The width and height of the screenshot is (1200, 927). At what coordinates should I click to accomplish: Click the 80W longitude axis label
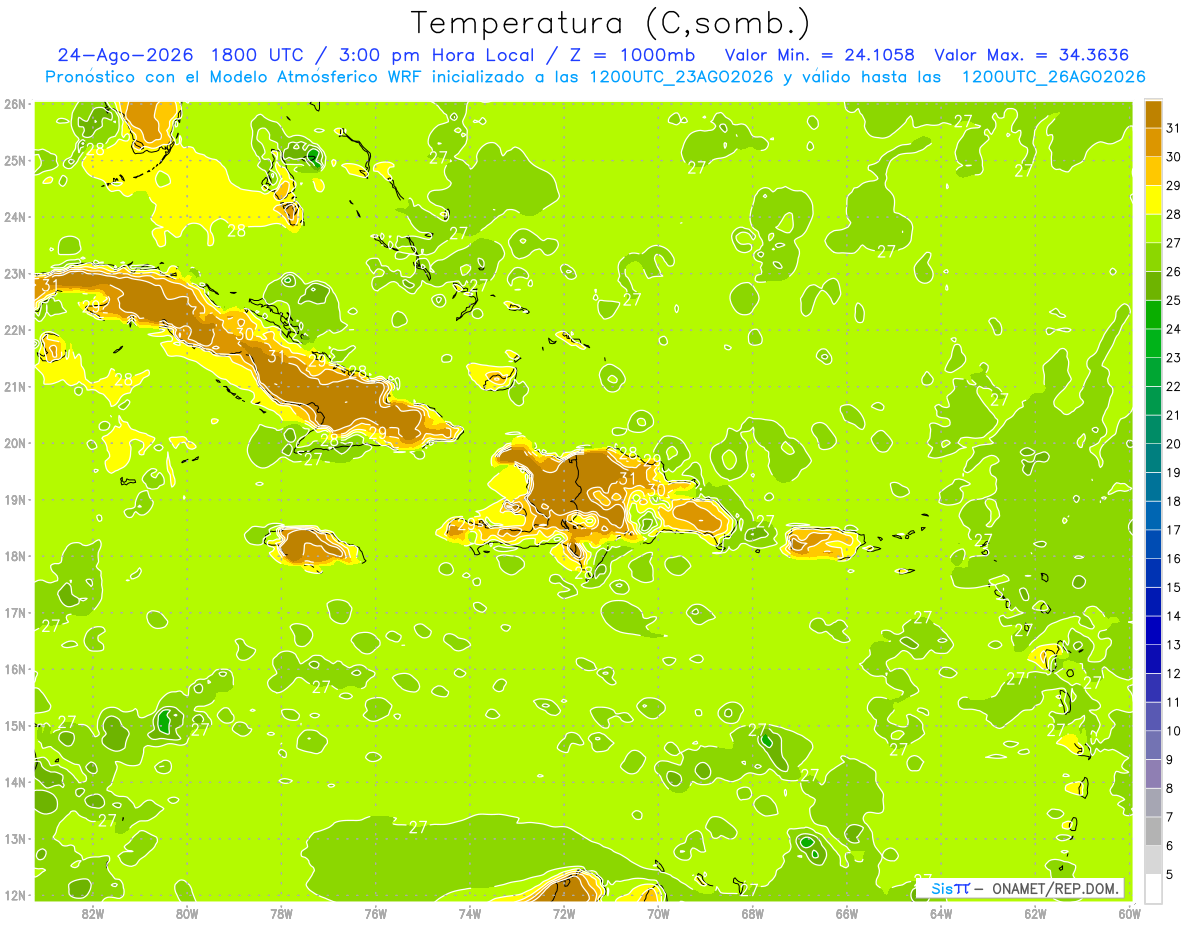pyautogui.click(x=186, y=913)
